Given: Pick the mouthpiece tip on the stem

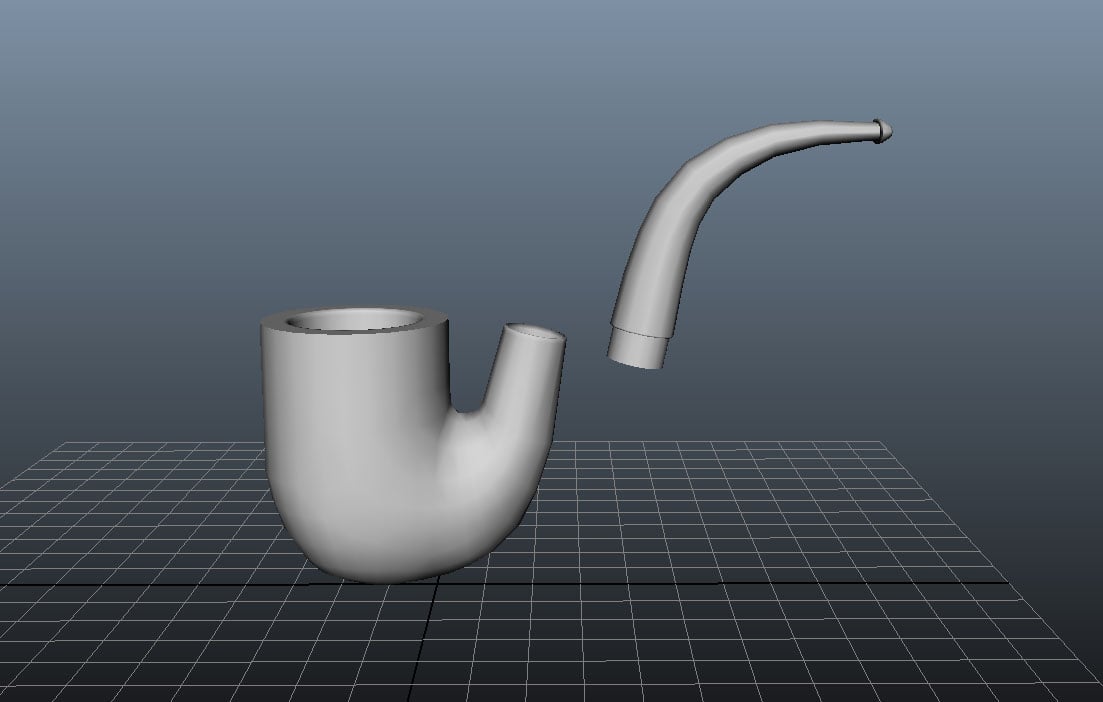Looking at the screenshot, I should point(883,131).
